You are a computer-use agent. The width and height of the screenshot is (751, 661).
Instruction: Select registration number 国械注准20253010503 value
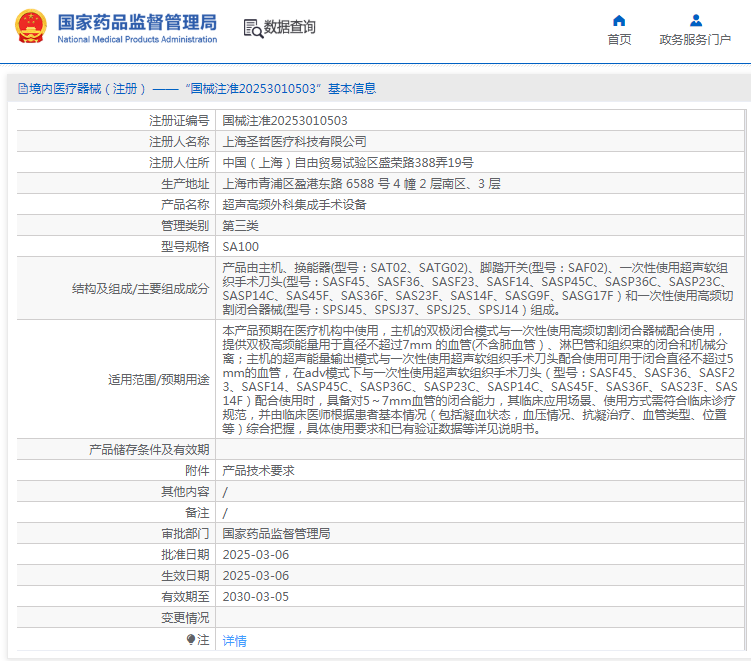coord(285,121)
